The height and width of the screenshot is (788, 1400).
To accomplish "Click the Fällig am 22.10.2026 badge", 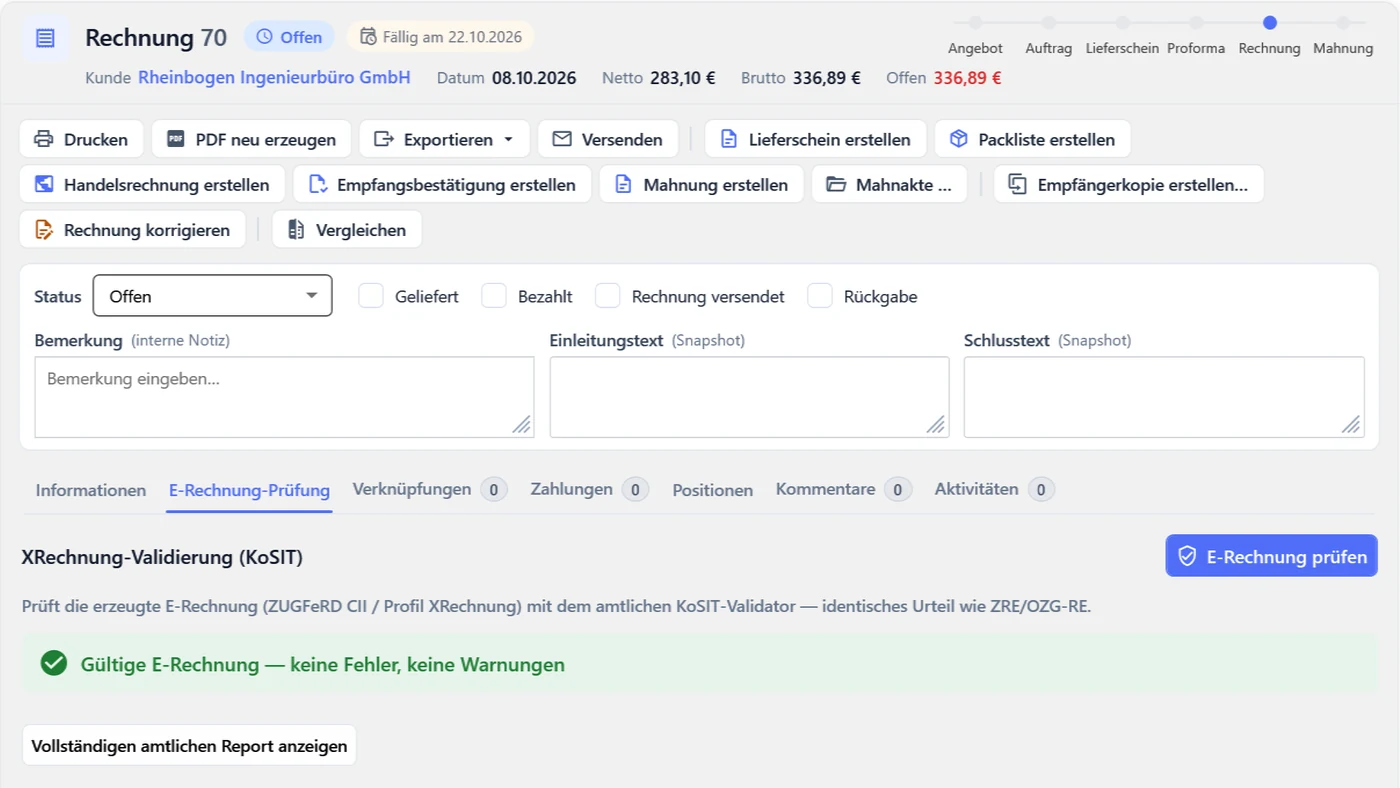I will pyautogui.click(x=441, y=37).
